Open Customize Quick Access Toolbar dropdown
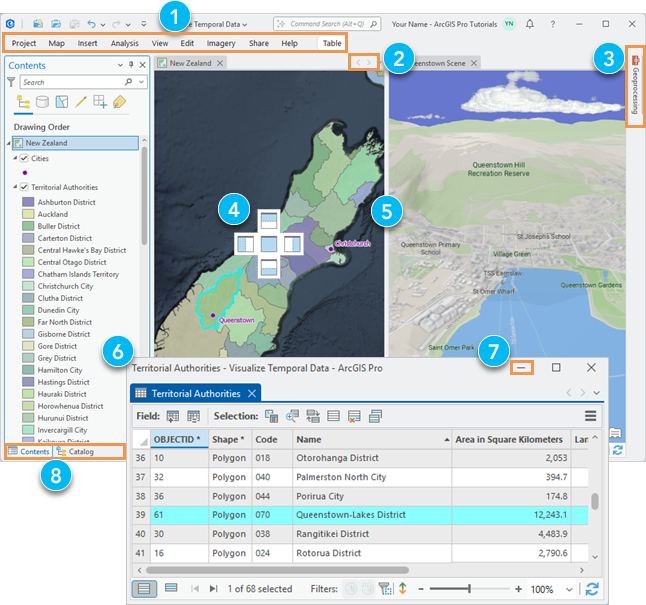Image resolution: width=646 pixels, height=605 pixels. pos(143,24)
